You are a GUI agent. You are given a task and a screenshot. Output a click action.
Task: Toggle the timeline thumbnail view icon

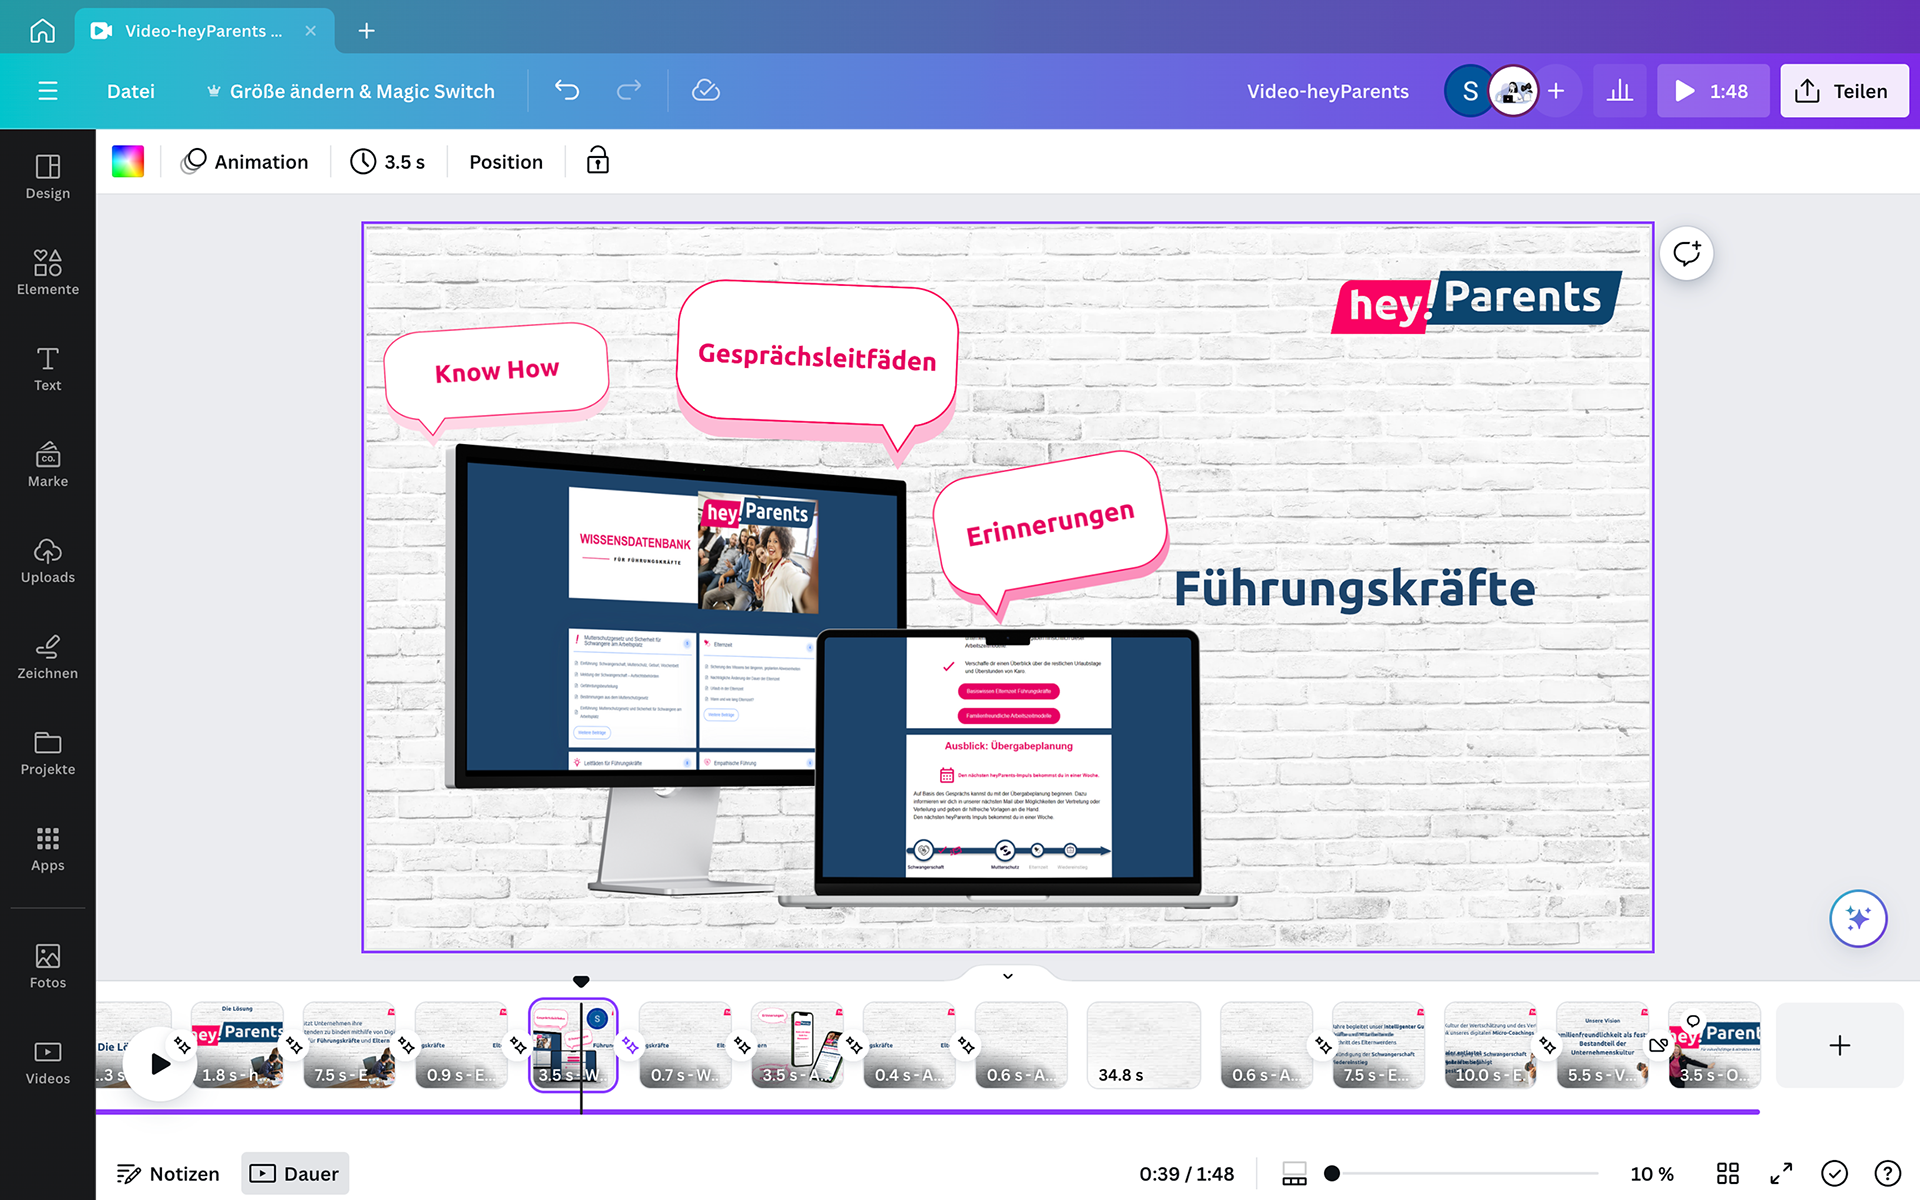1294,1173
